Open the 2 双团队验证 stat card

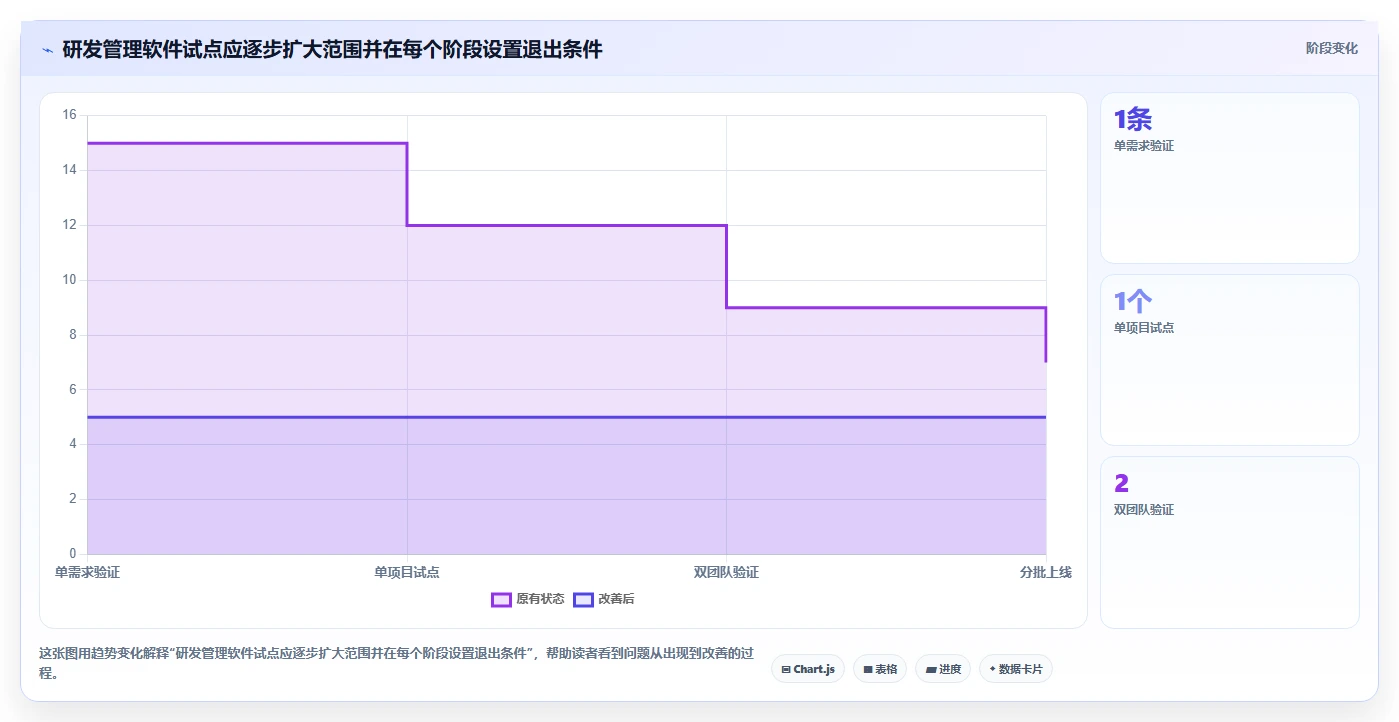click(x=1230, y=542)
